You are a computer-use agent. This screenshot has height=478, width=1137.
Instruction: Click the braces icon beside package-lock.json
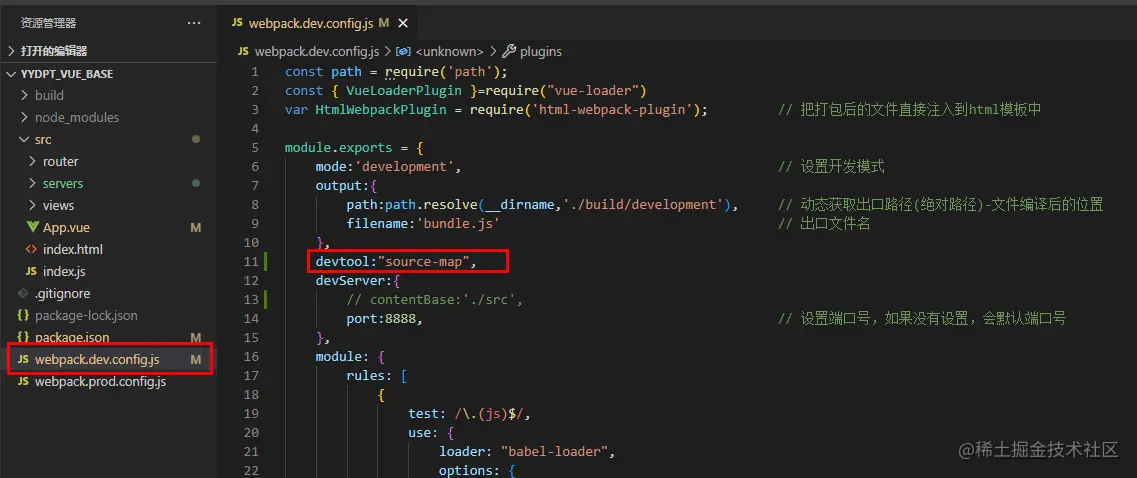(x=23, y=316)
